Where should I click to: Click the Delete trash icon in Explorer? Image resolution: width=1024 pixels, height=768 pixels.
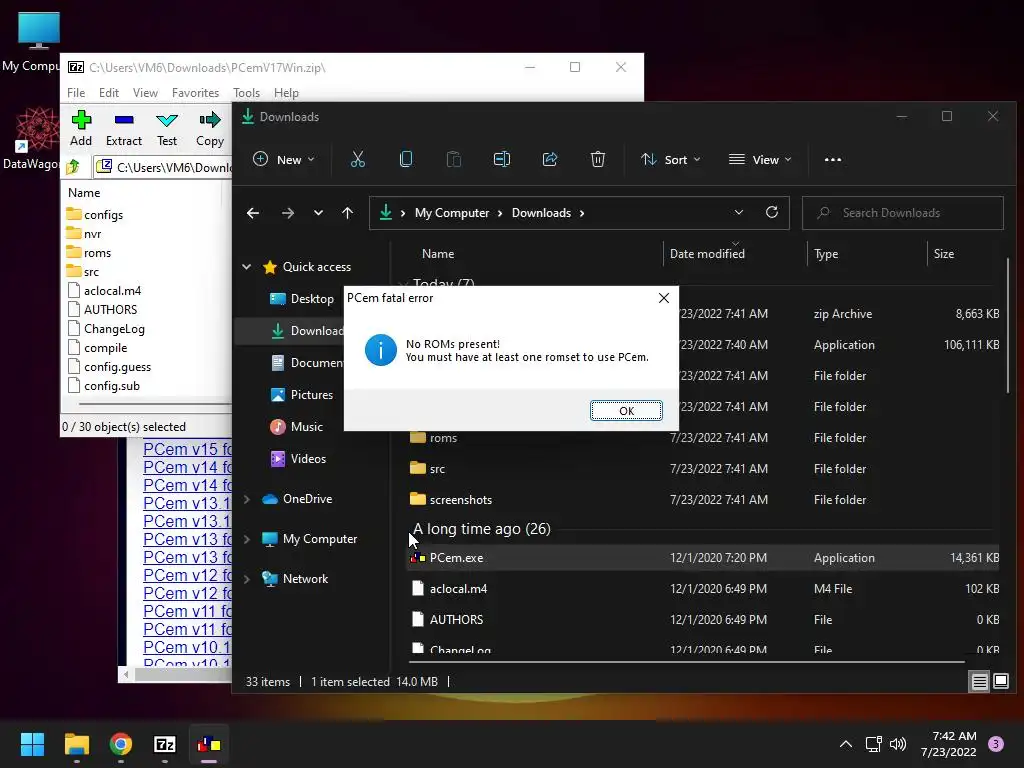click(x=598, y=159)
